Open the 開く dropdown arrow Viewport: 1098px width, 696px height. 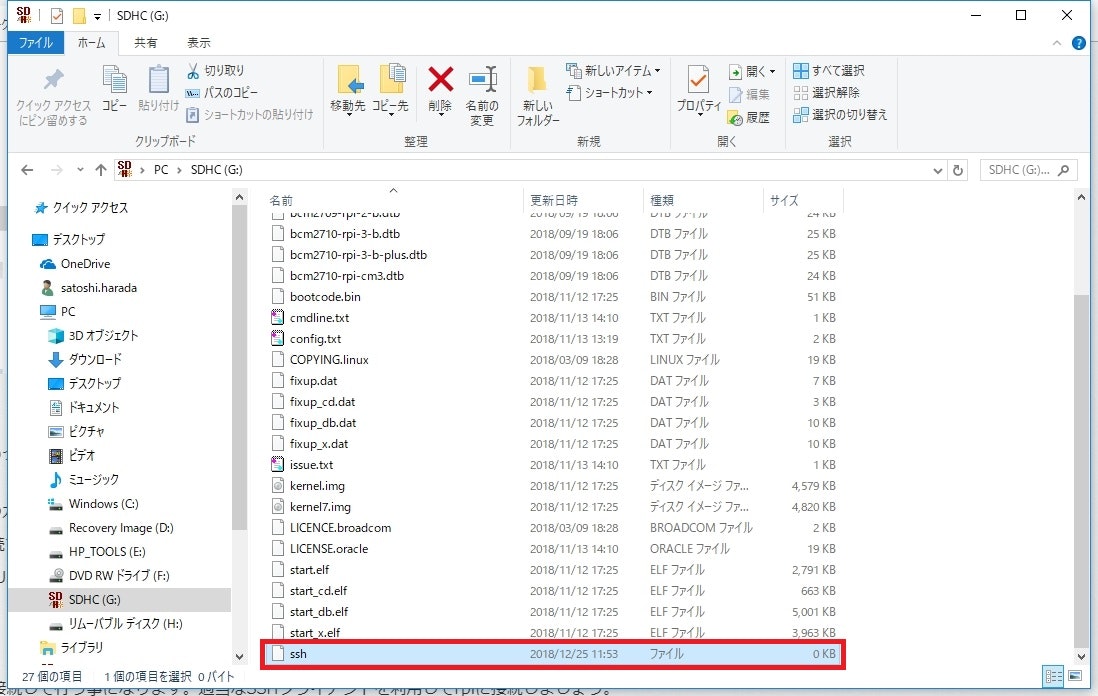click(772, 71)
